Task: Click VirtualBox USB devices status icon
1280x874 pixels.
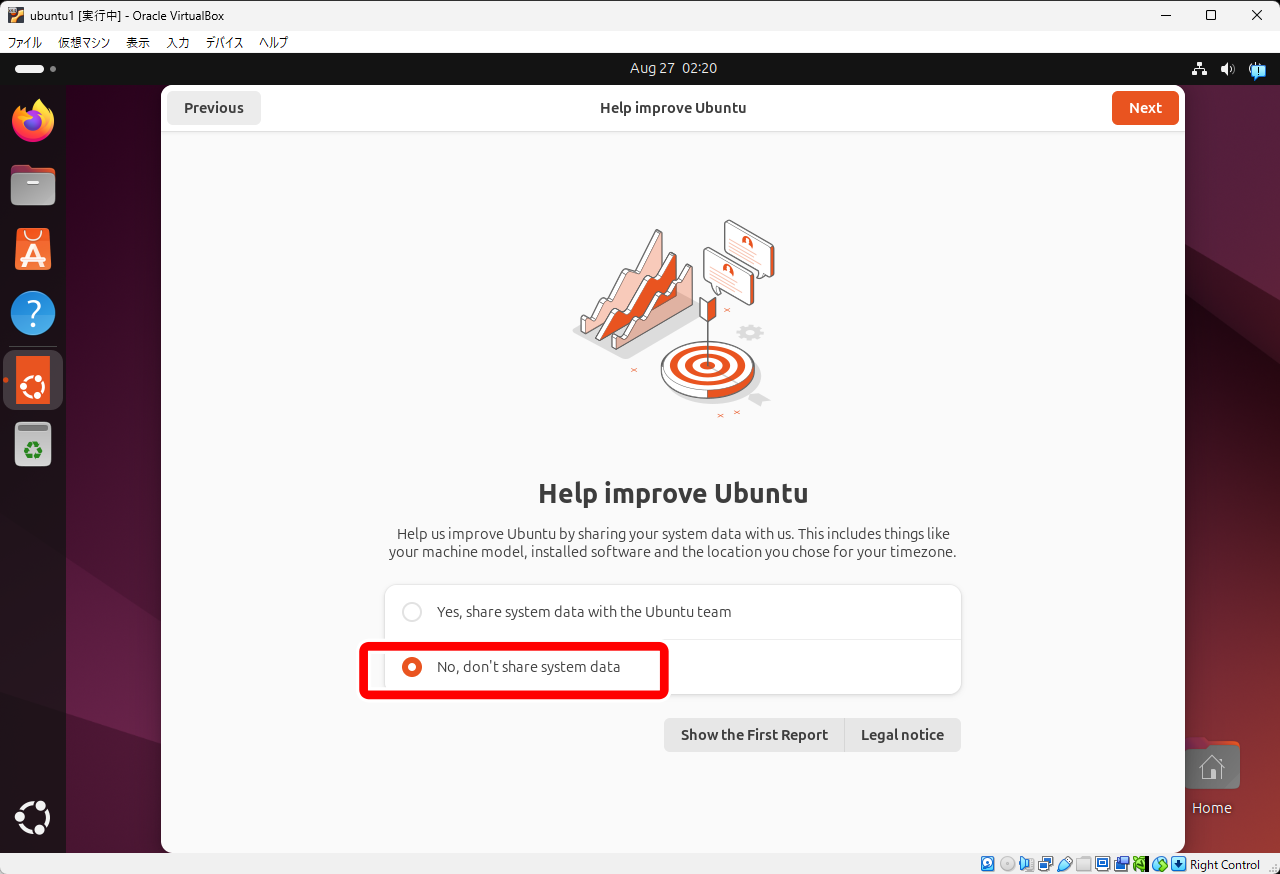Action: [x=1065, y=864]
